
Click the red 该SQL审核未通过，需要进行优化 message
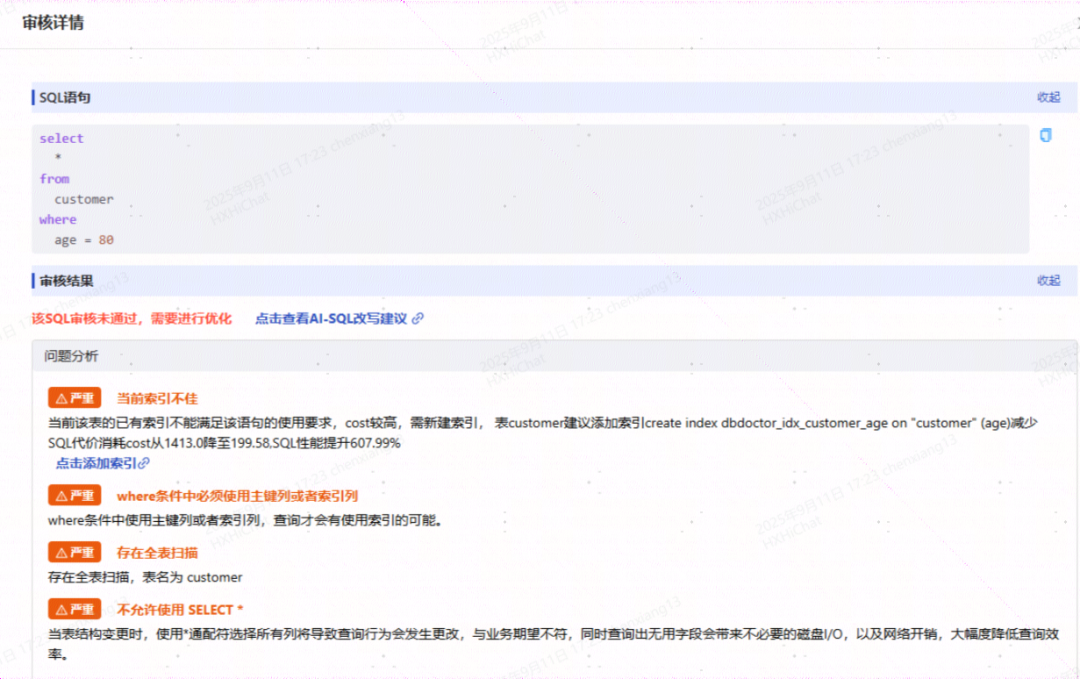132,318
